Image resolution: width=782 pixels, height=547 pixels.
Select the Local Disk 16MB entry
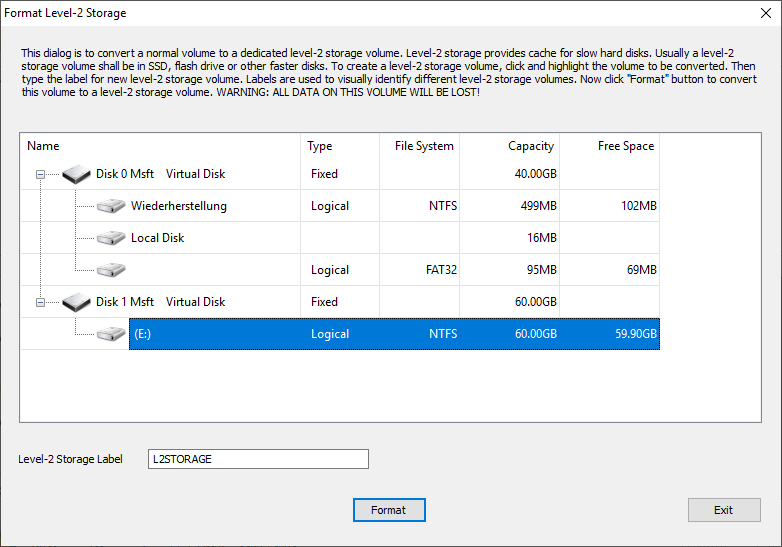(158, 238)
